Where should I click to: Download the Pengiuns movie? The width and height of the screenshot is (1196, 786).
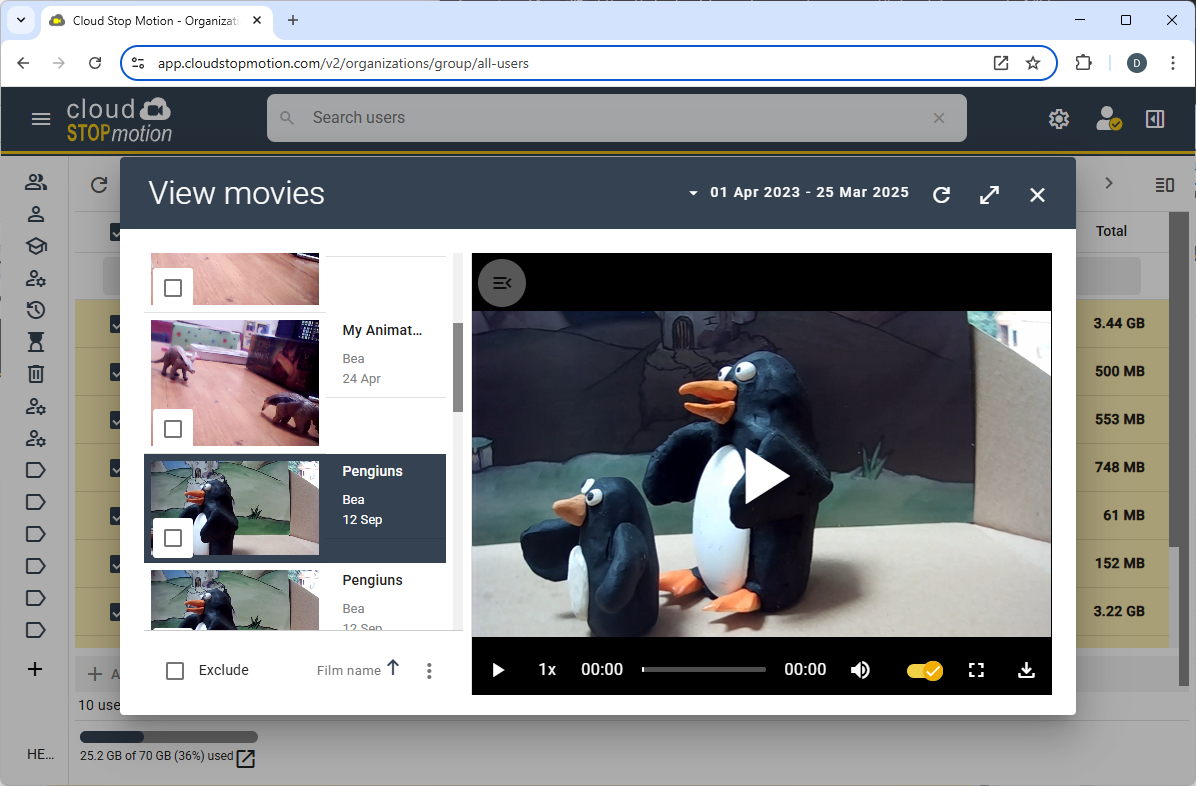click(x=1026, y=670)
